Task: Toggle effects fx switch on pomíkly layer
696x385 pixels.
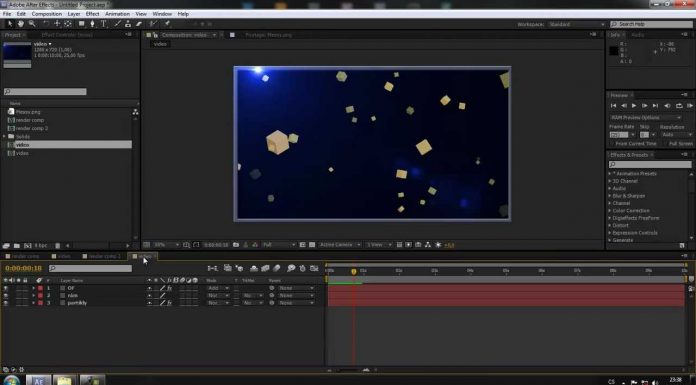Action: click(170, 303)
